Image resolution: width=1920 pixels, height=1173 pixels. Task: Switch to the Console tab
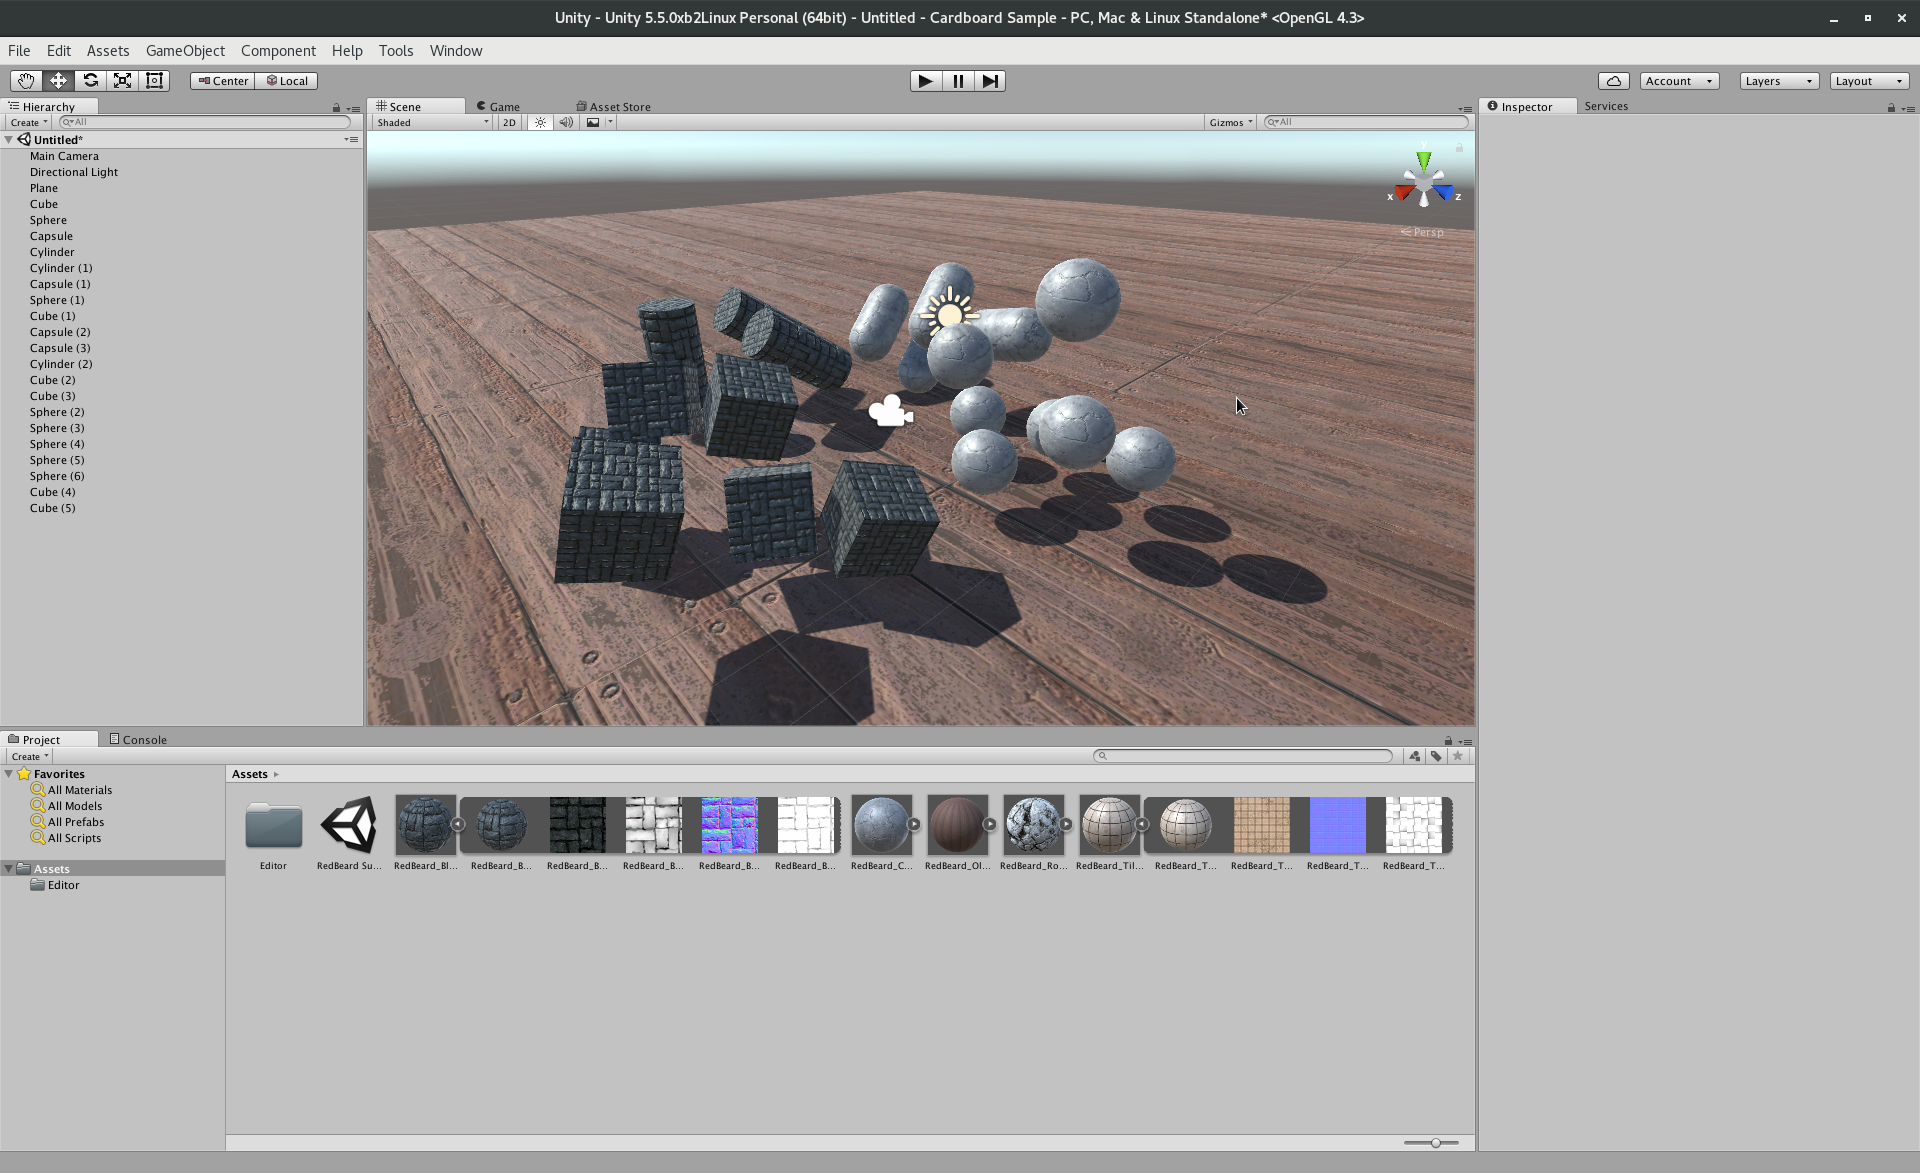point(138,739)
